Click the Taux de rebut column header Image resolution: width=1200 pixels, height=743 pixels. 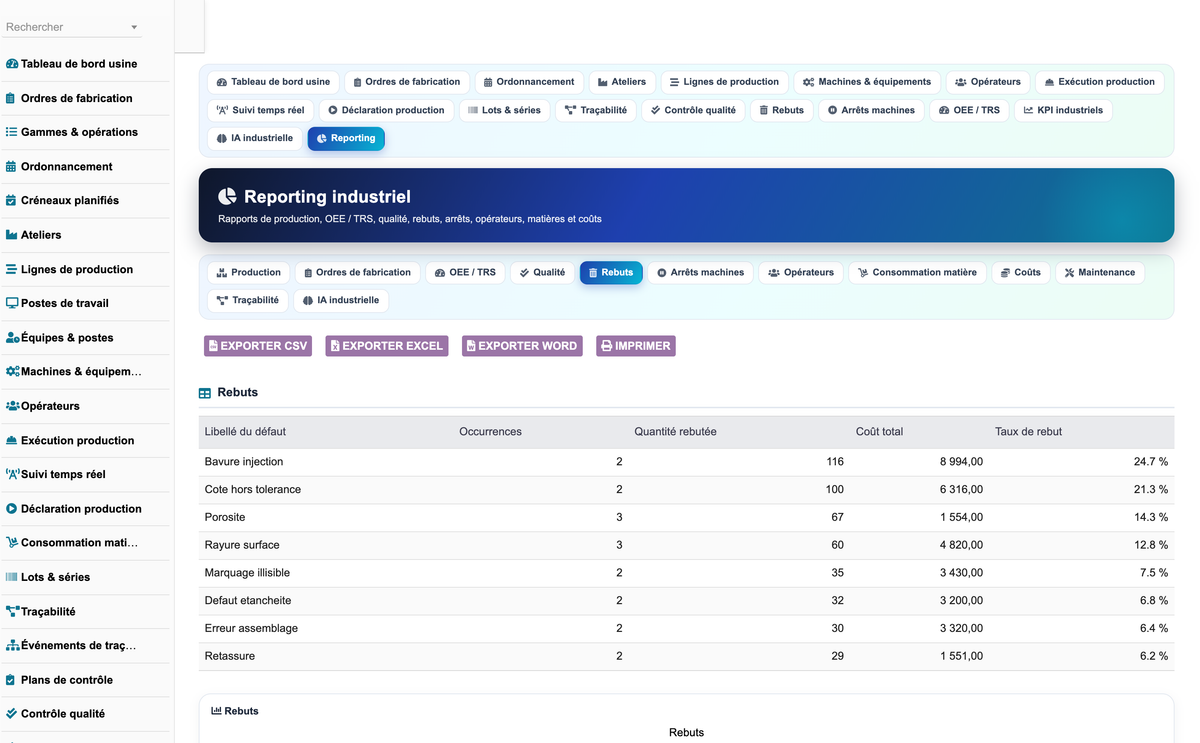coord(1028,432)
